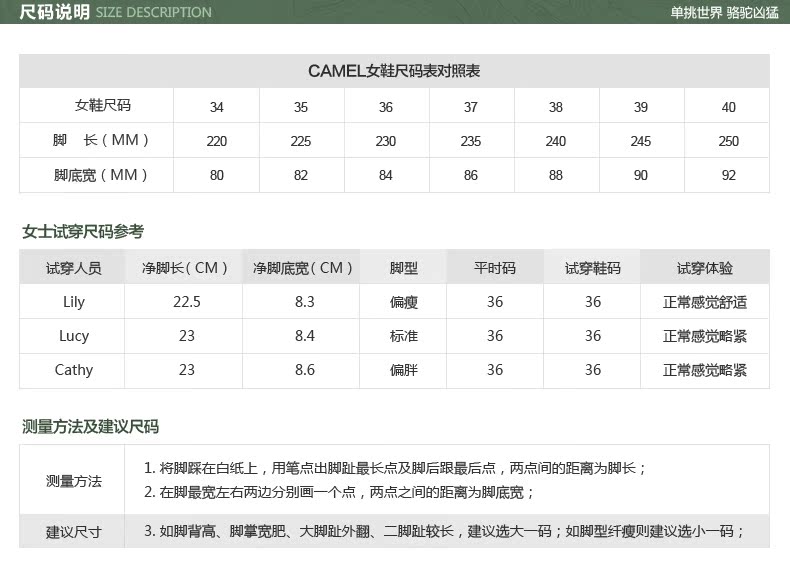Click Cathy's foot width '8.6'
This screenshot has width=790, height=578.
[305, 370]
